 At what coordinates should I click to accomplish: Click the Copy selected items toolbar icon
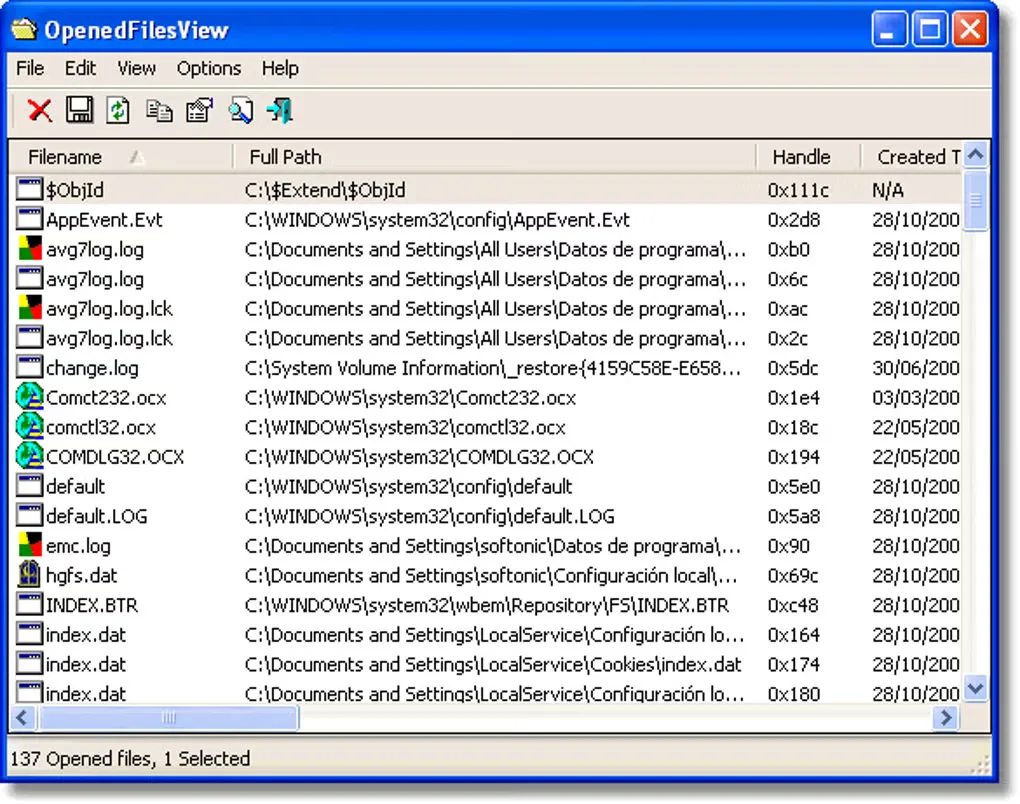coord(159,111)
